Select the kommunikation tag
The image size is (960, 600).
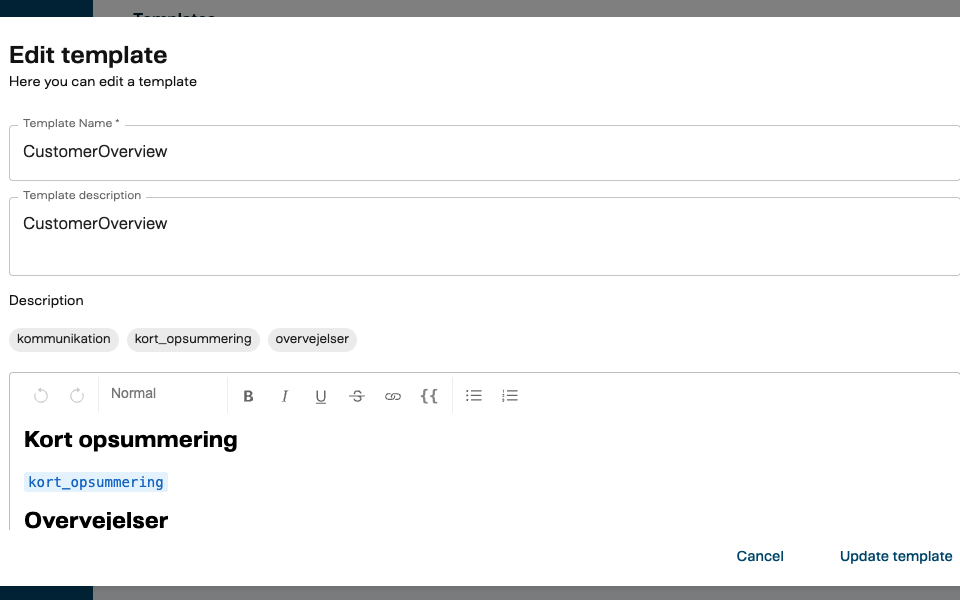(63, 339)
